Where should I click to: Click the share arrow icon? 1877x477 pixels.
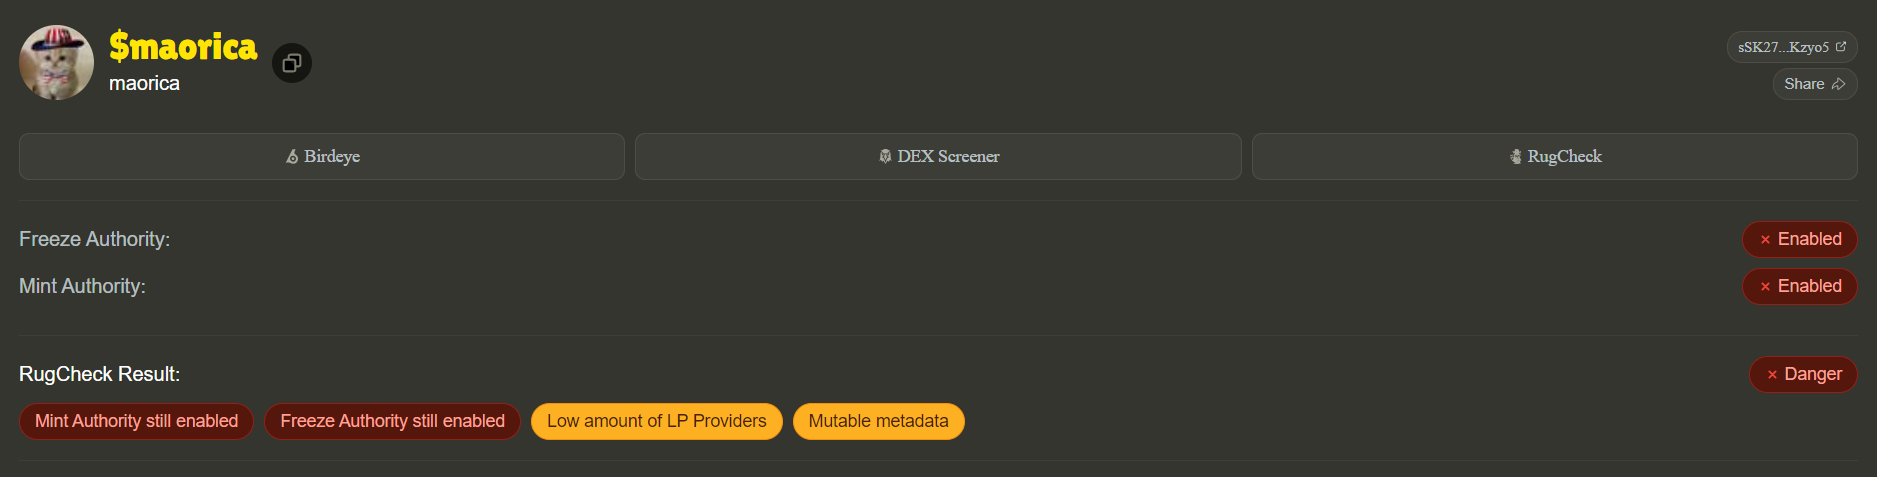click(x=1838, y=84)
